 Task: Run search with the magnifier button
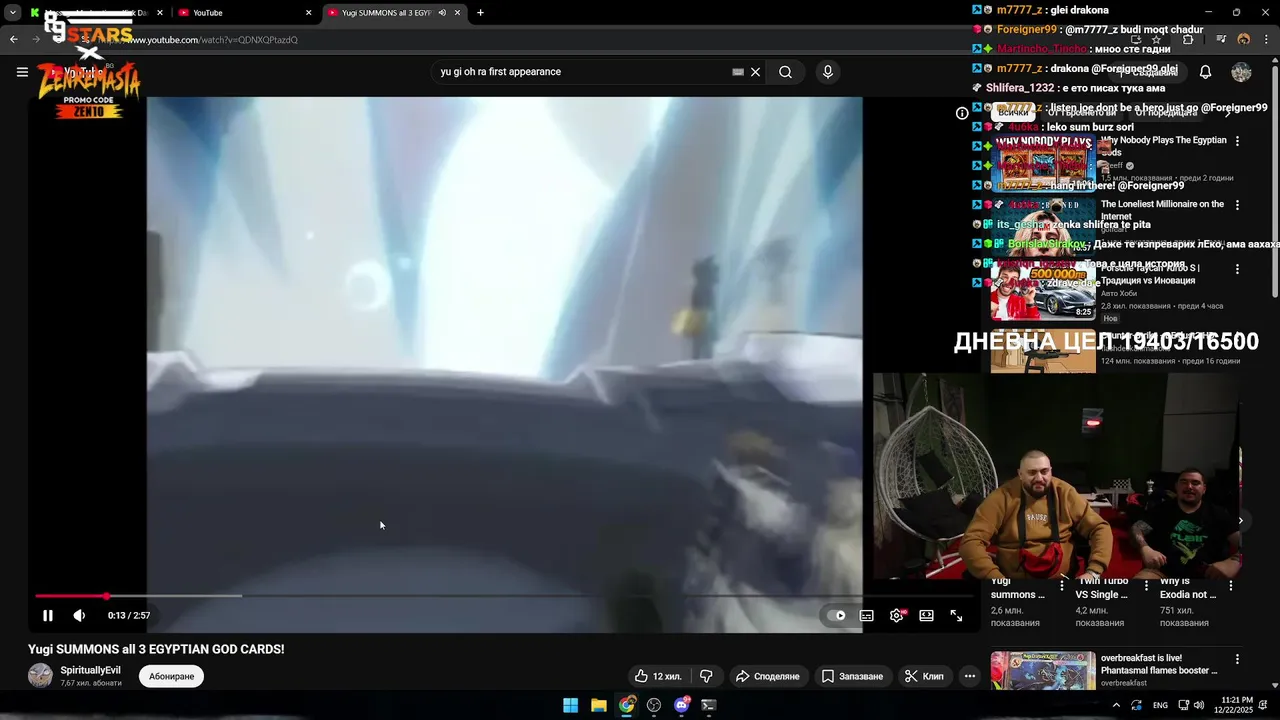click(x=786, y=72)
